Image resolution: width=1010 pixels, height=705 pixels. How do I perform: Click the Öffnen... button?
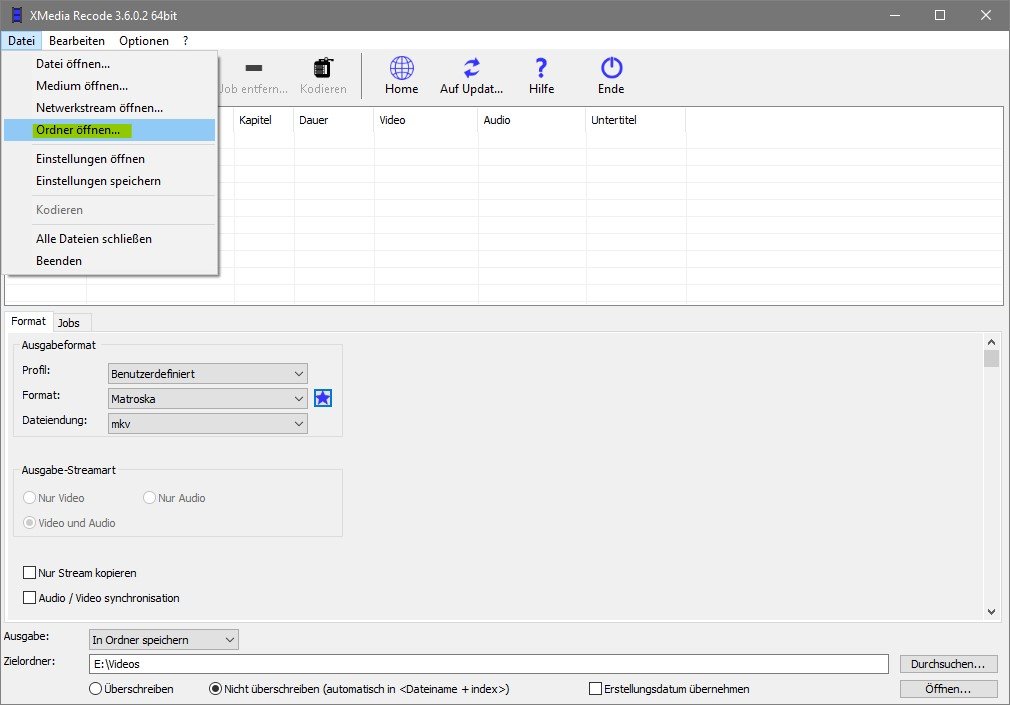(x=948, y=689)
